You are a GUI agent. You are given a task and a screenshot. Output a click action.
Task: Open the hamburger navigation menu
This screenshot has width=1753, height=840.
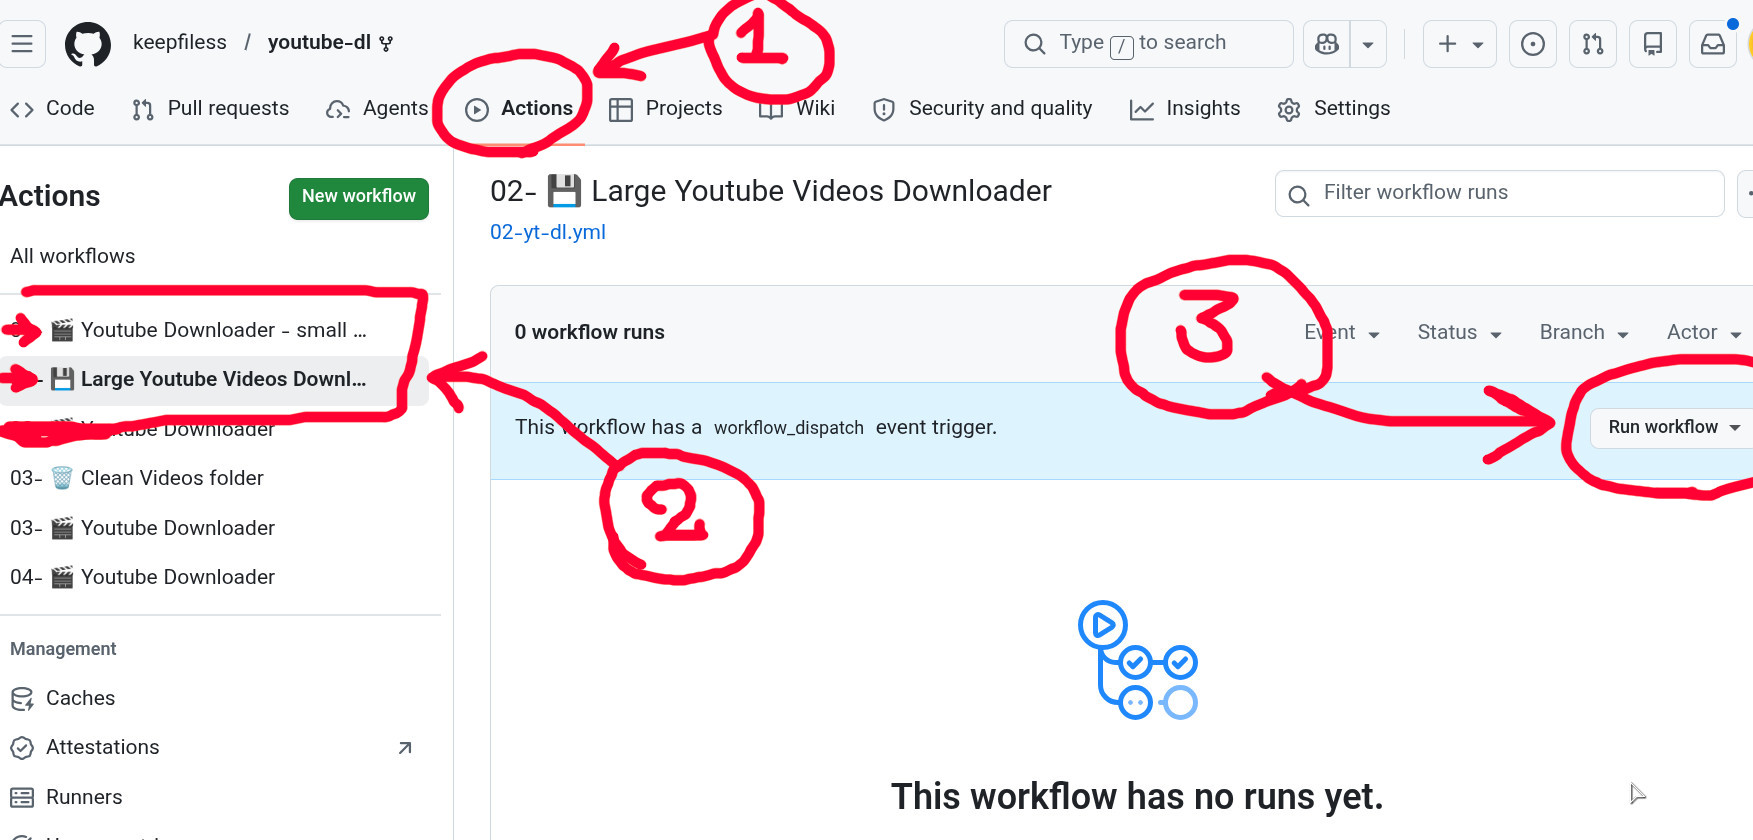tap(22, 44)
